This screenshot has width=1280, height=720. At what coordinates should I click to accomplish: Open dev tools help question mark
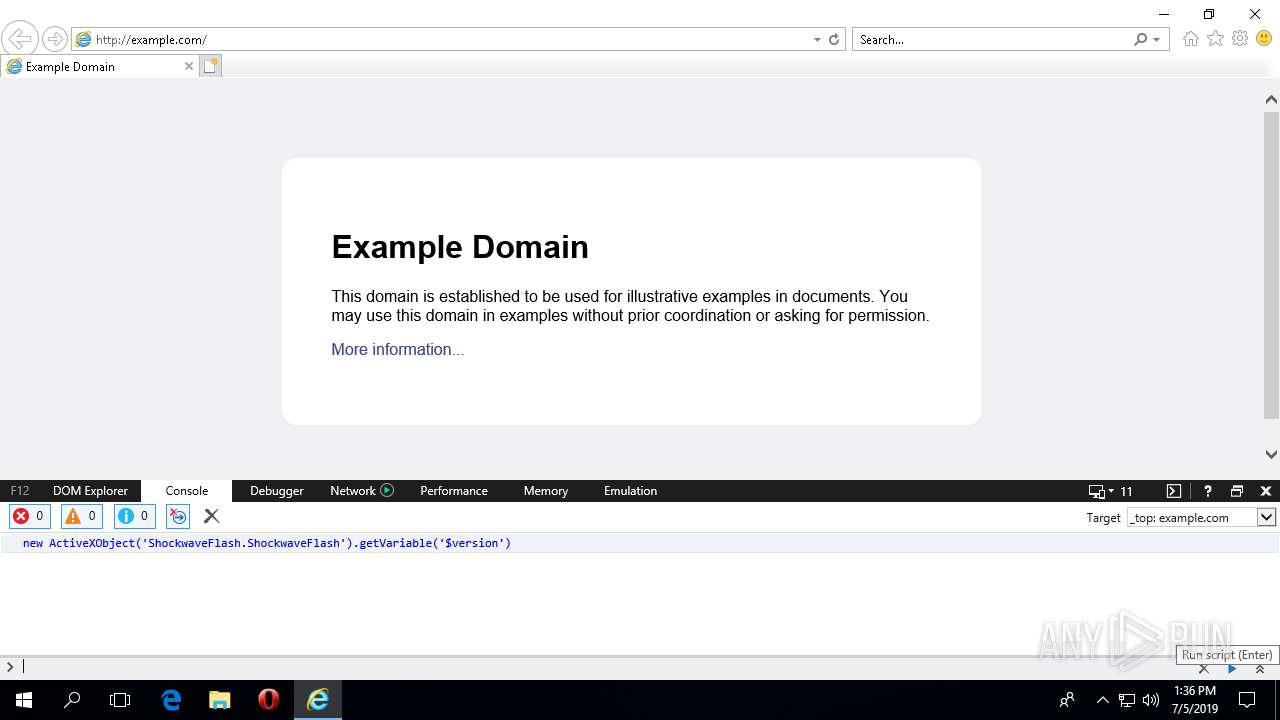click(1207, 491)
